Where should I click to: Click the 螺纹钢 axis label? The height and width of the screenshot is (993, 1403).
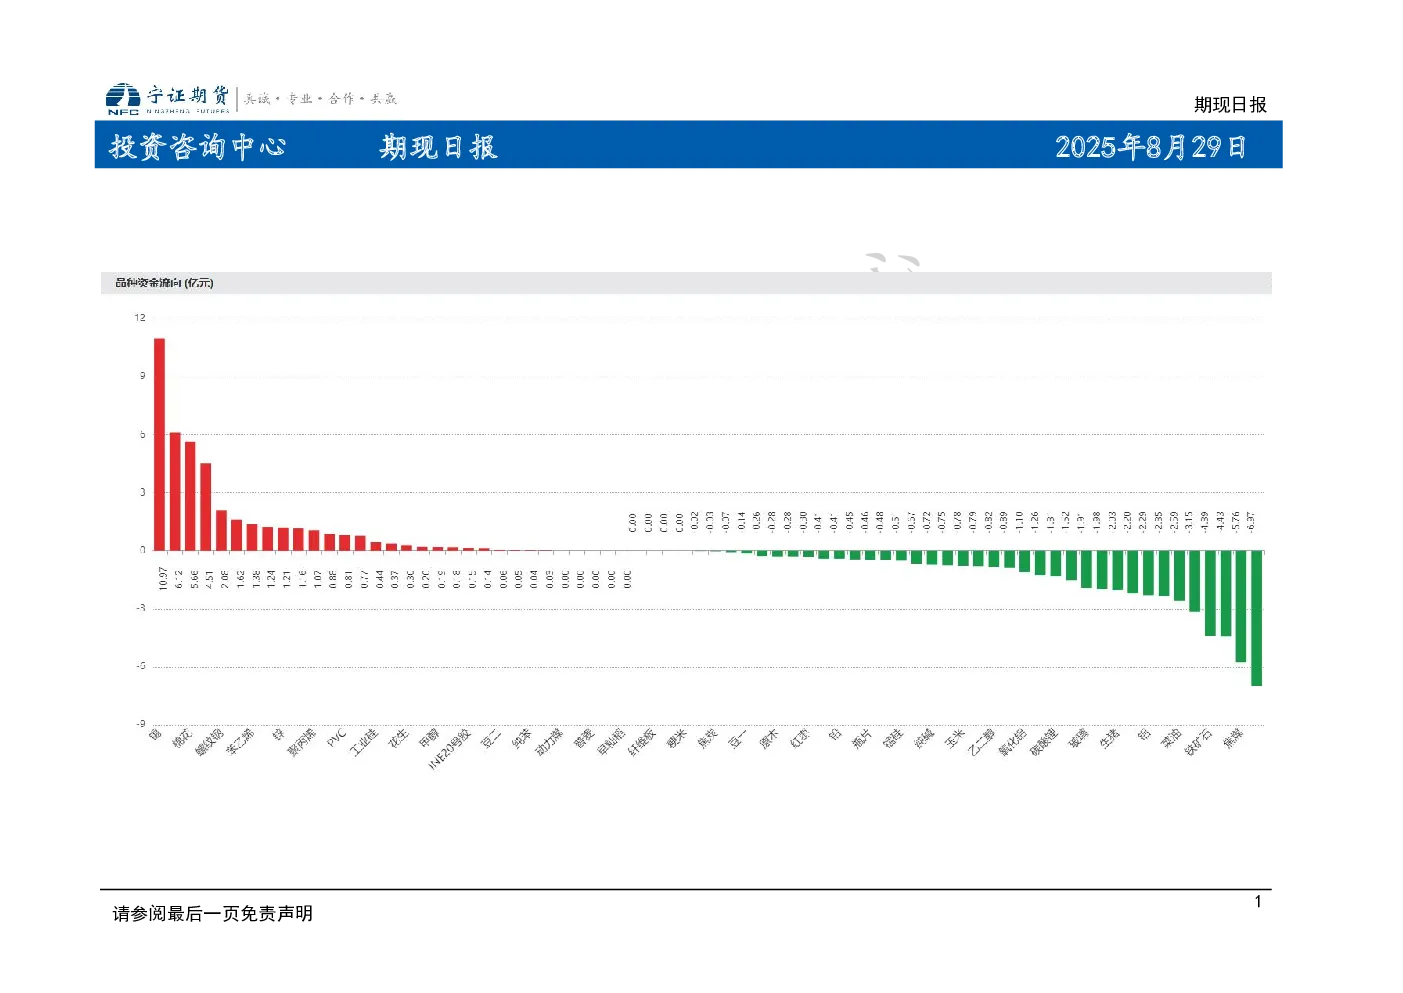(x=209, y=742)
